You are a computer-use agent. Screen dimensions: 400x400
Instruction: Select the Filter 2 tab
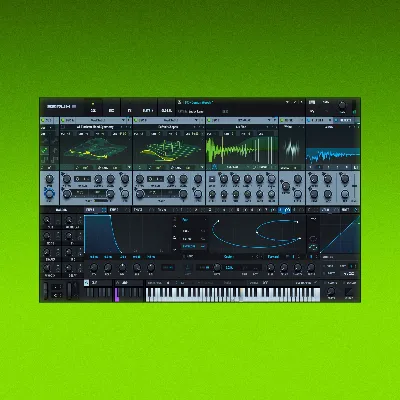pyautogui.click(x=346, y=120)
